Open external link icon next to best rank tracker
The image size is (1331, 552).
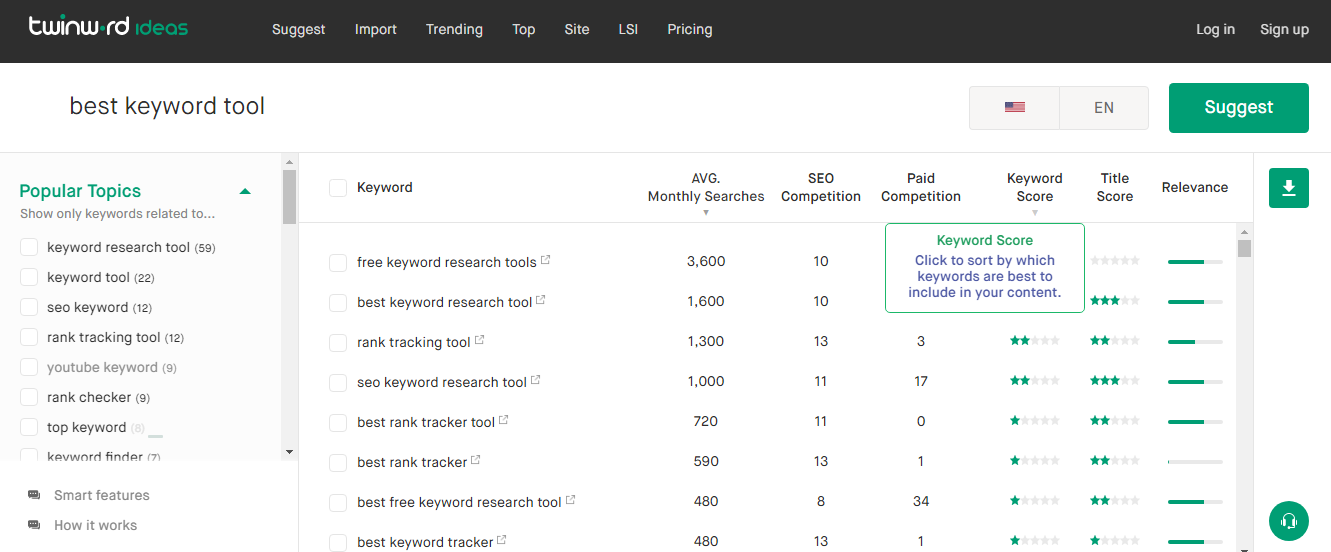(476, 460)
